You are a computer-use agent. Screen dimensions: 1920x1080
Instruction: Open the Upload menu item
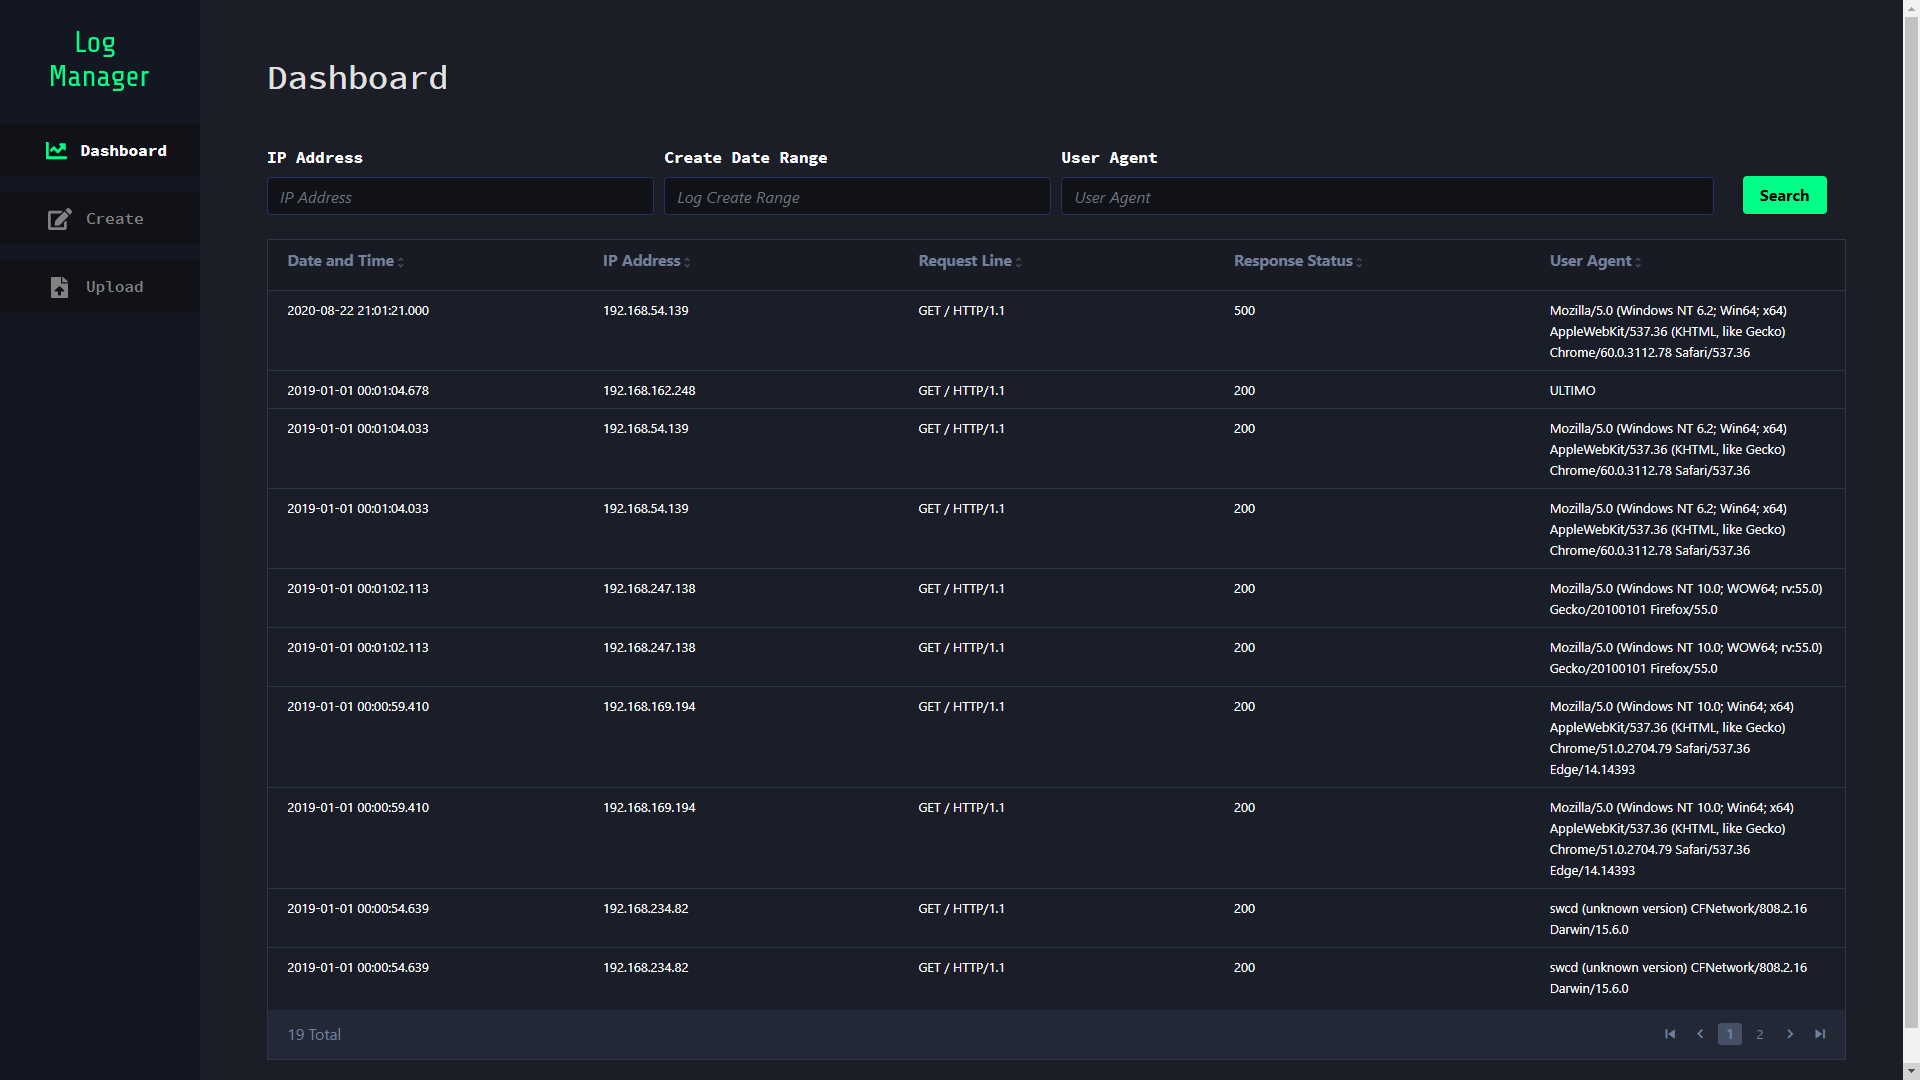click(114, 287)
